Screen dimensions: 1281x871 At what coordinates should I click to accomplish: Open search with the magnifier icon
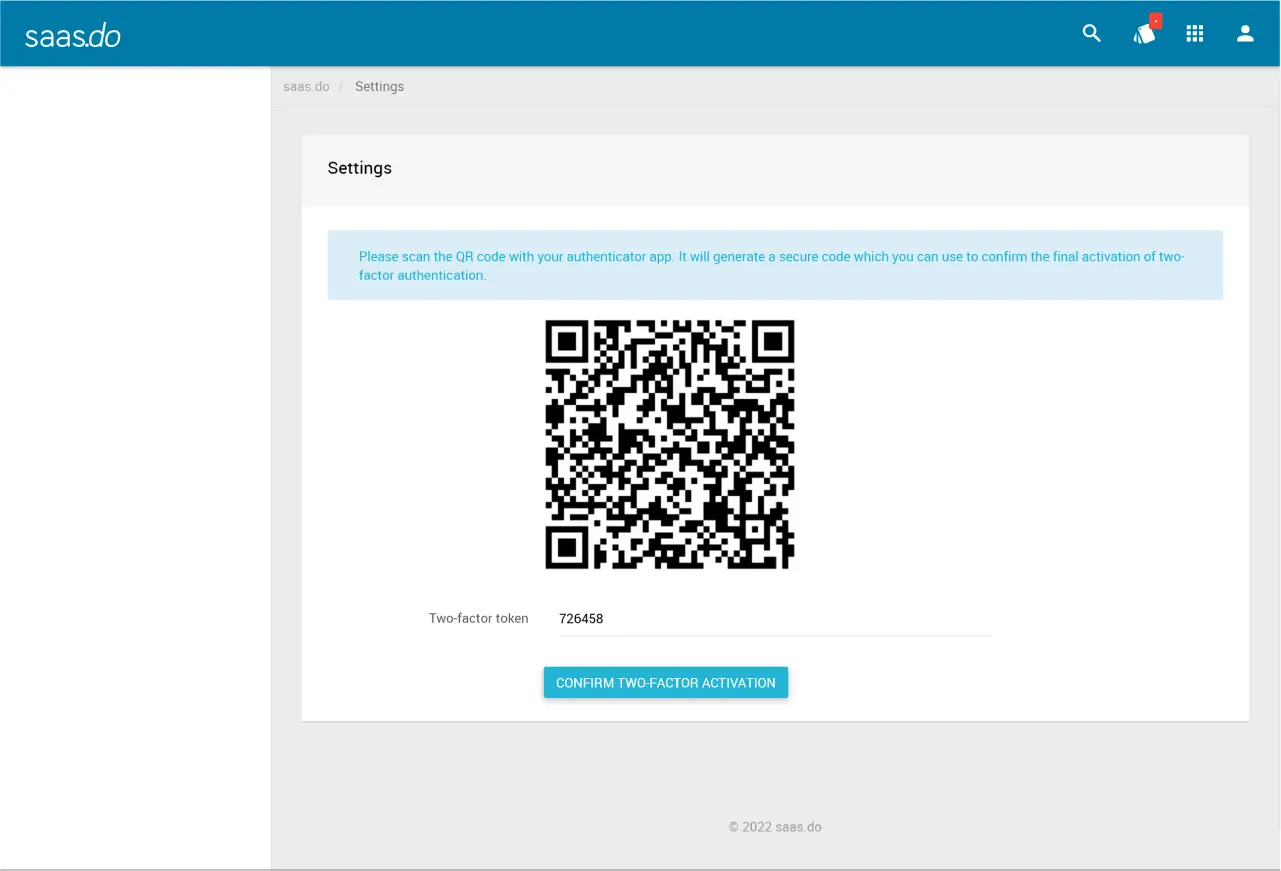pyautogui.click(x=1092, y=34)
